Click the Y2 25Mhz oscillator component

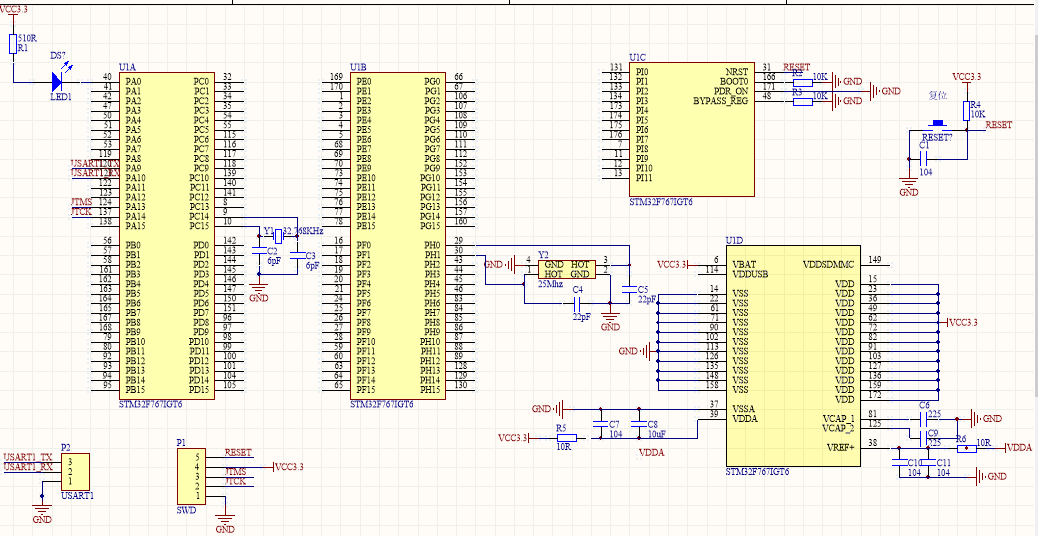pyautogui.click(x=566, y=267)
